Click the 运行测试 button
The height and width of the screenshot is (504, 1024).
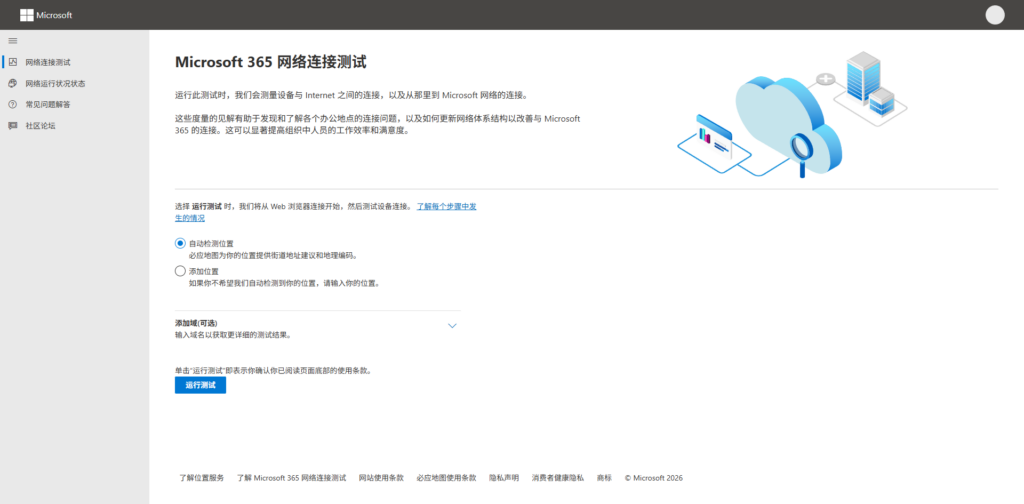(200, 385)
